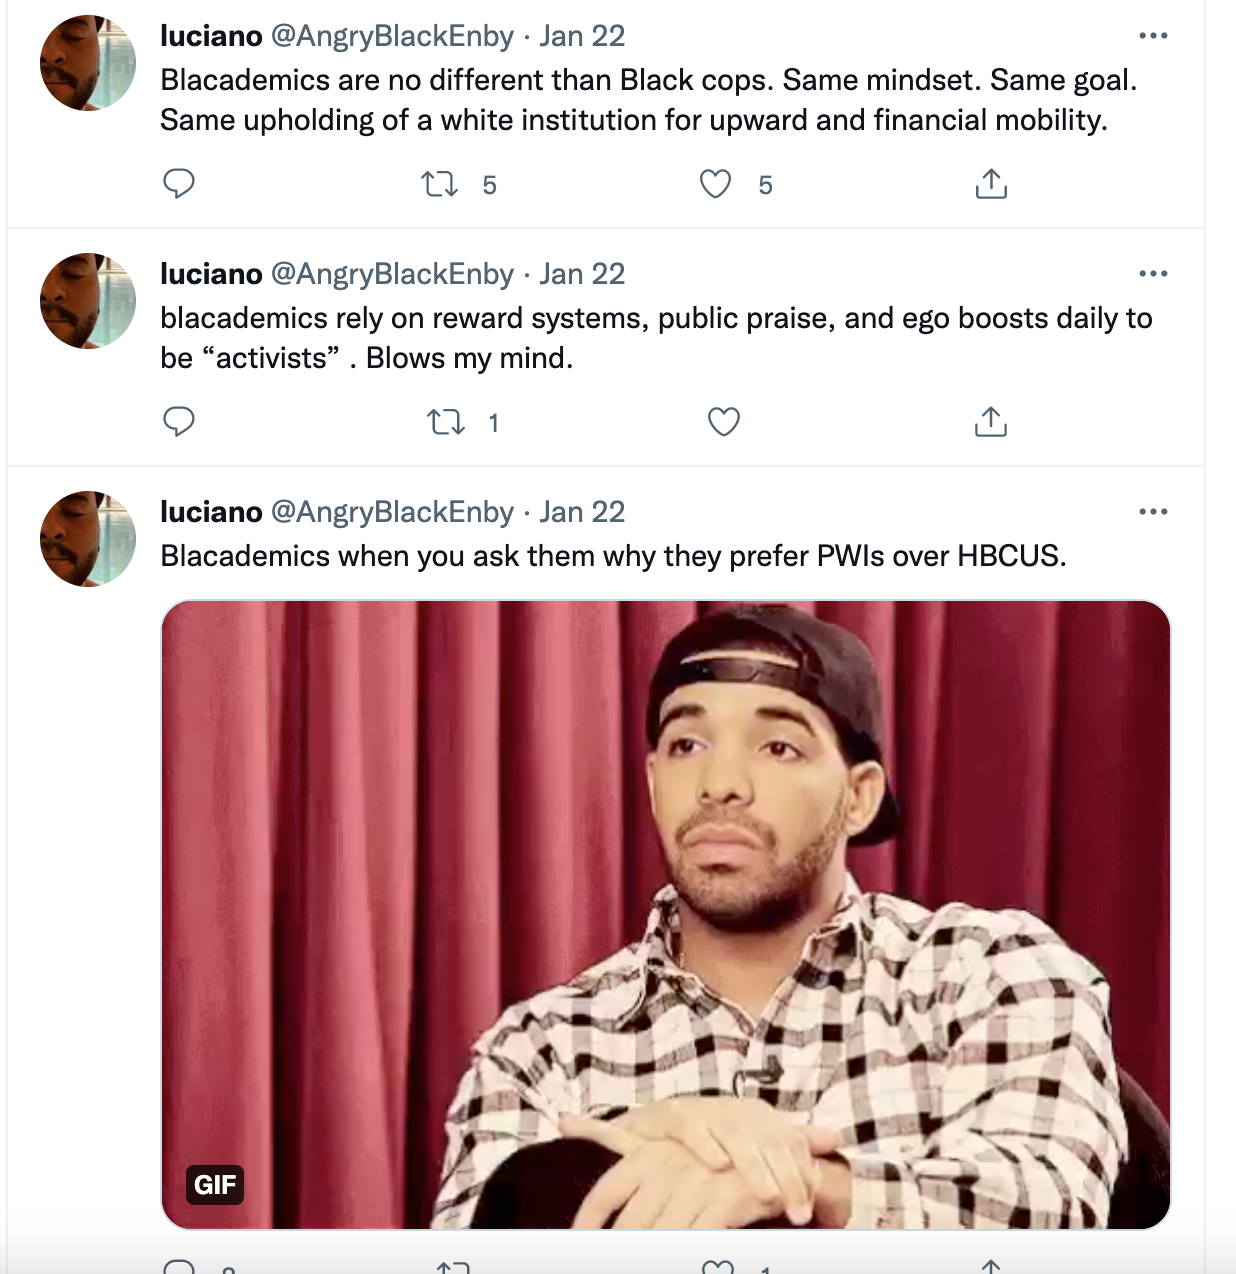The height and width of the screenshot is (1274, 1236).
Task: Open the Jan 22 timestamp of second tweet
Action: [x=582, y=274]
